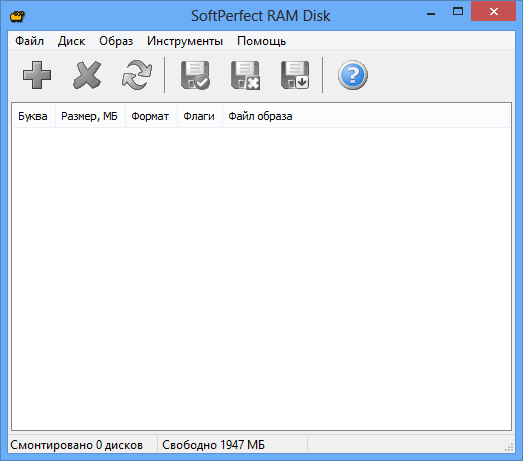523x461 pixels.
Task: Click status text Смонтировано 0 дисков
Action: [x=77, y=445]
